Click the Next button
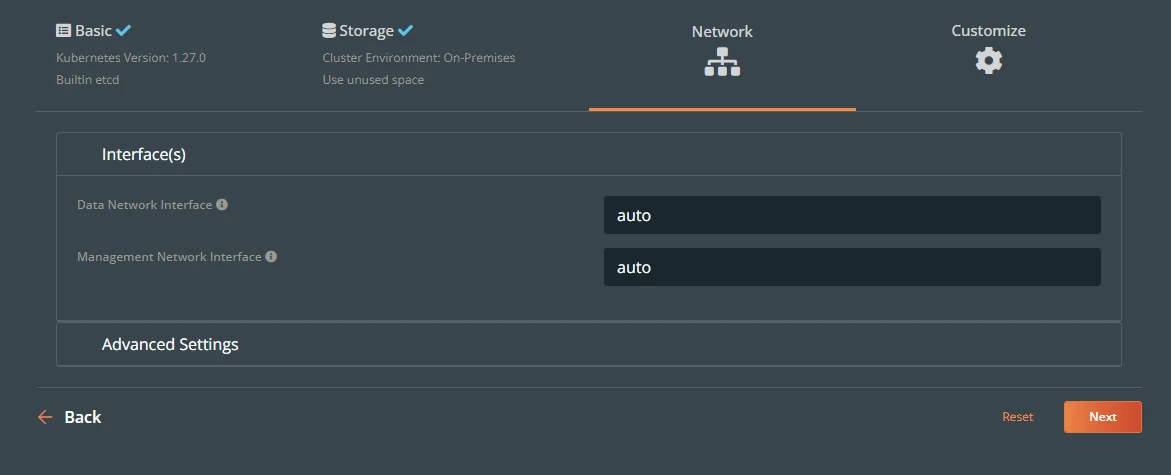The height and width of the screenshot is (475, 1171). click(x=1102, y=417)
